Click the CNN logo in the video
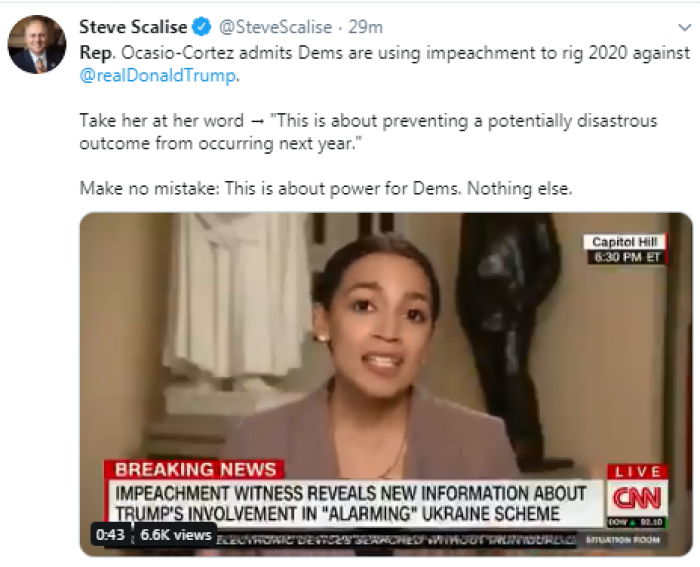The height and width of the screenshot is (567, 700). [637, 498]
